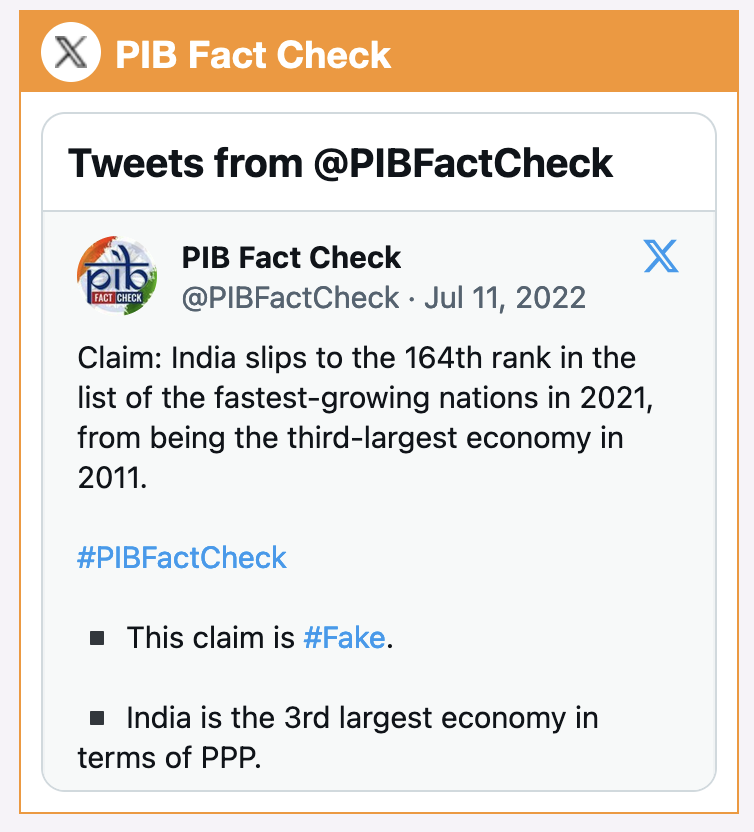
Task: Open the #PIBFactCheck hashtag
Action: pyautogui.click(x=184, y=557)
